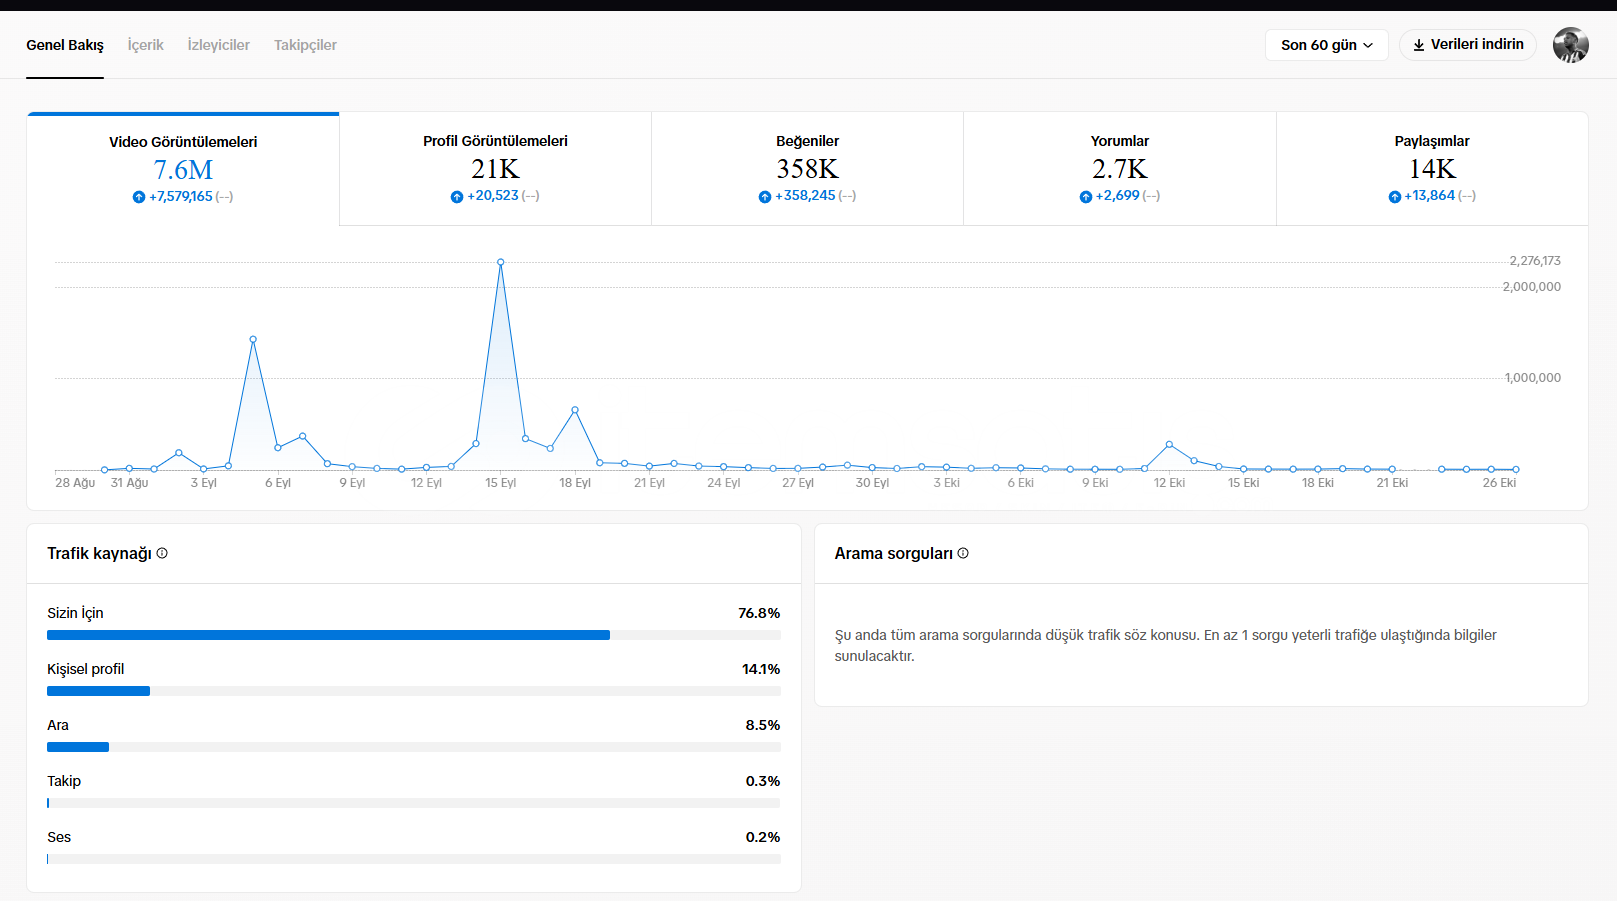1617x901 pixels.
Task: Click up-arrow icon under Profil Görüntülemeleri
Action: click(x=457, y=197)
